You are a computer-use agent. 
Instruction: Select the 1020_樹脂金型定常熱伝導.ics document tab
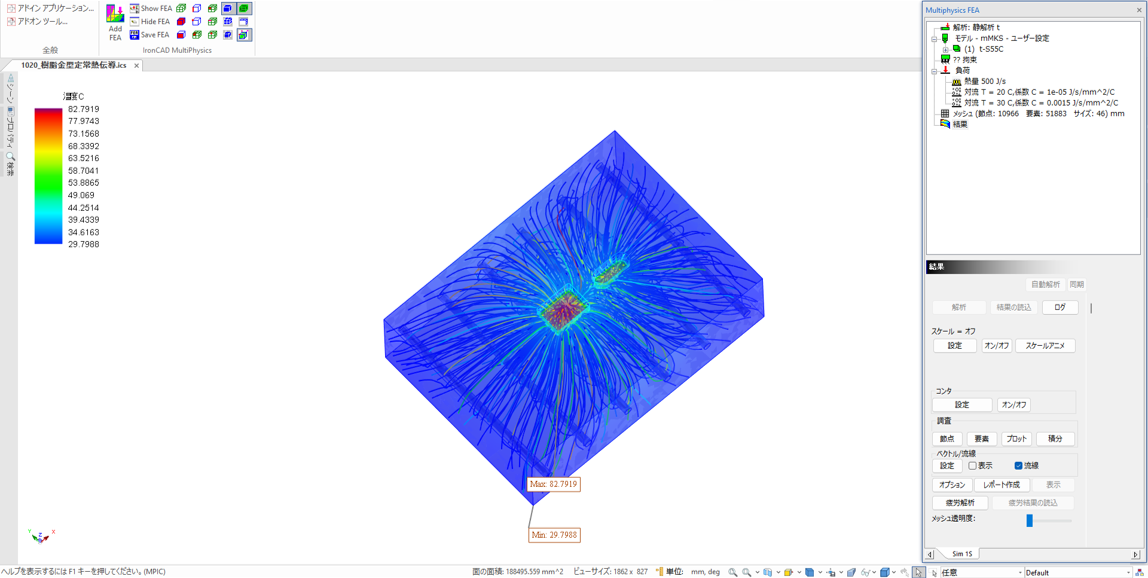[73, 65]
